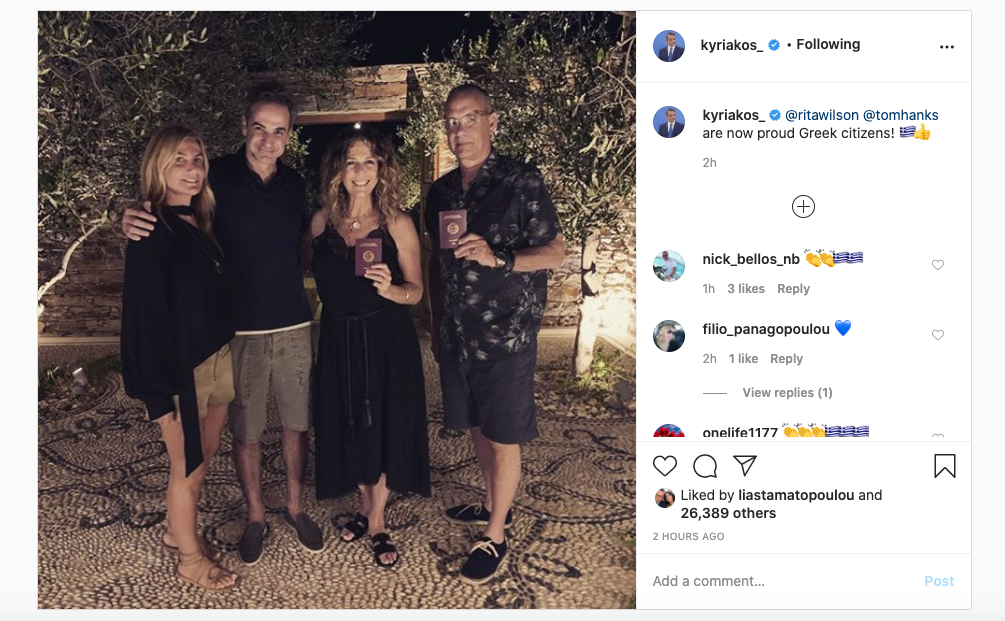Open the kyriakos_ profile avatar in the header
1005x621 pixels.
(x=669, y=46)
